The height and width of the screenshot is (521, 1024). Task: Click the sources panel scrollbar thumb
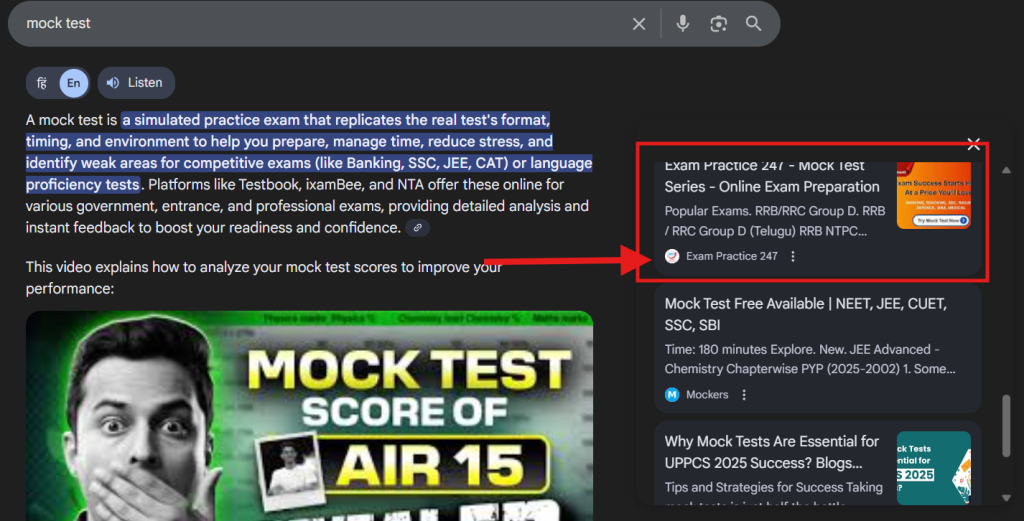[1006, 427]
